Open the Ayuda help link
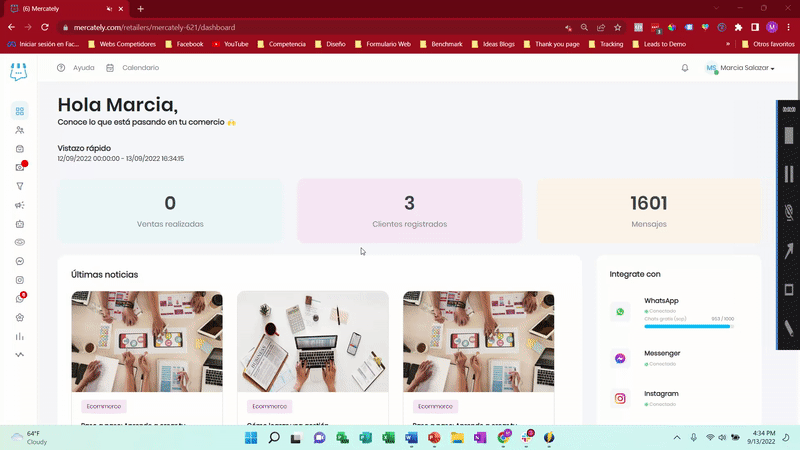Screen dimensions: 800x450 (76, 68)
